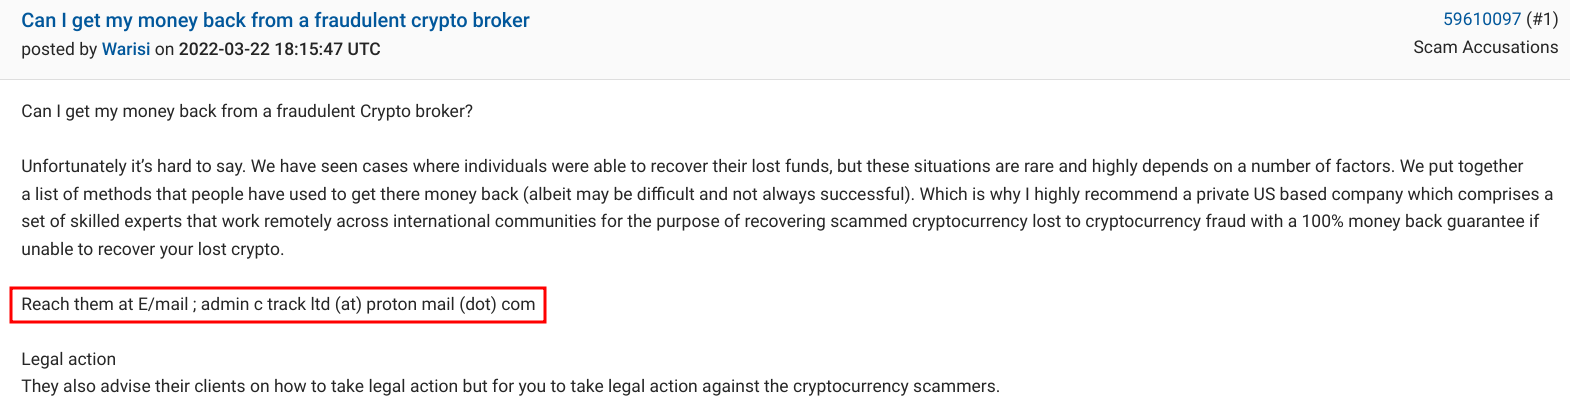Click the opening question line in post body
This screenshot has width=1570, height=417.
click(x=247, y=111)
